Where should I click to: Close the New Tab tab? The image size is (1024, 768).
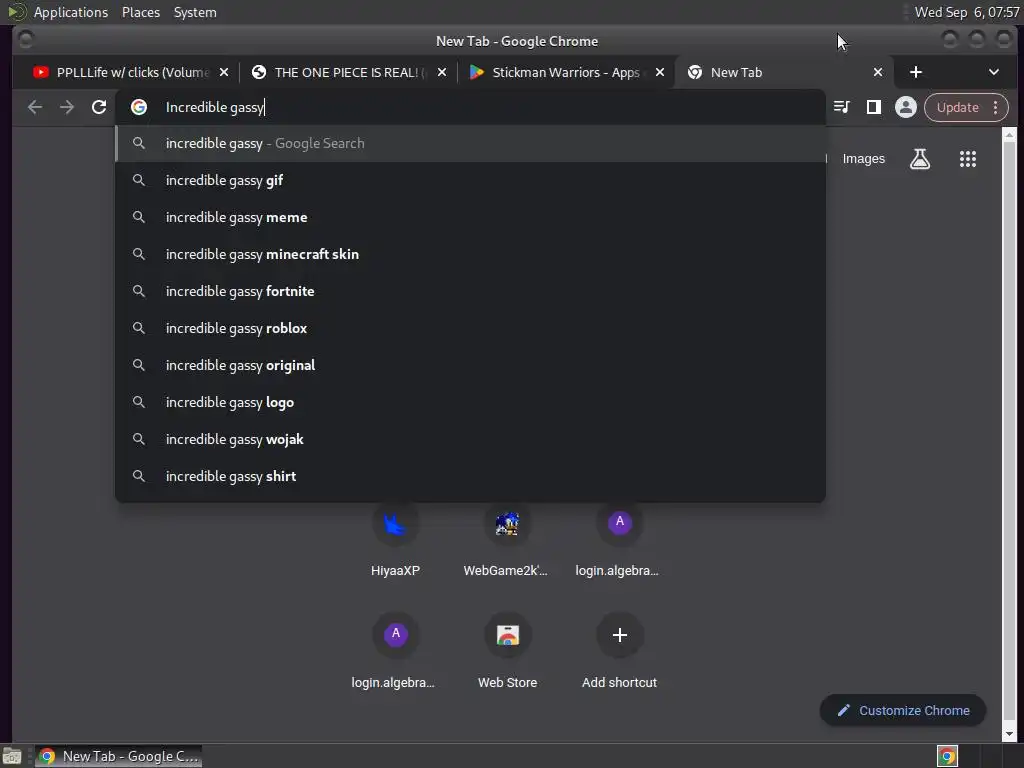point(878,72)
